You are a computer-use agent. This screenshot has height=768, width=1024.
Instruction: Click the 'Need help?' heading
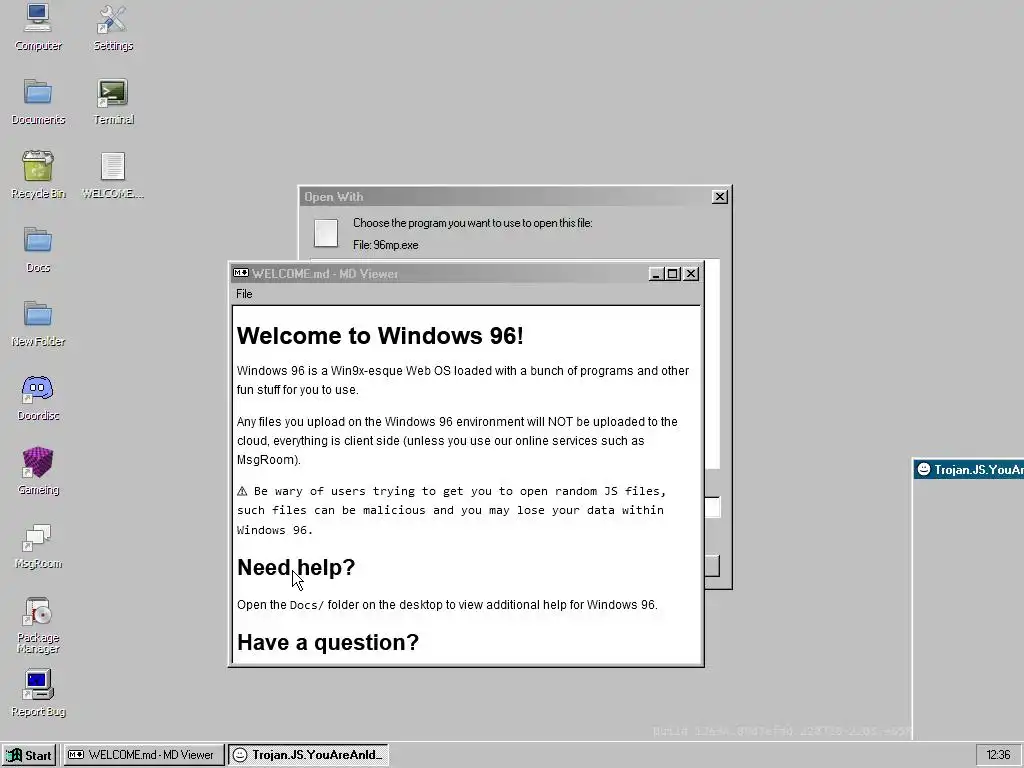coord(296,567)
